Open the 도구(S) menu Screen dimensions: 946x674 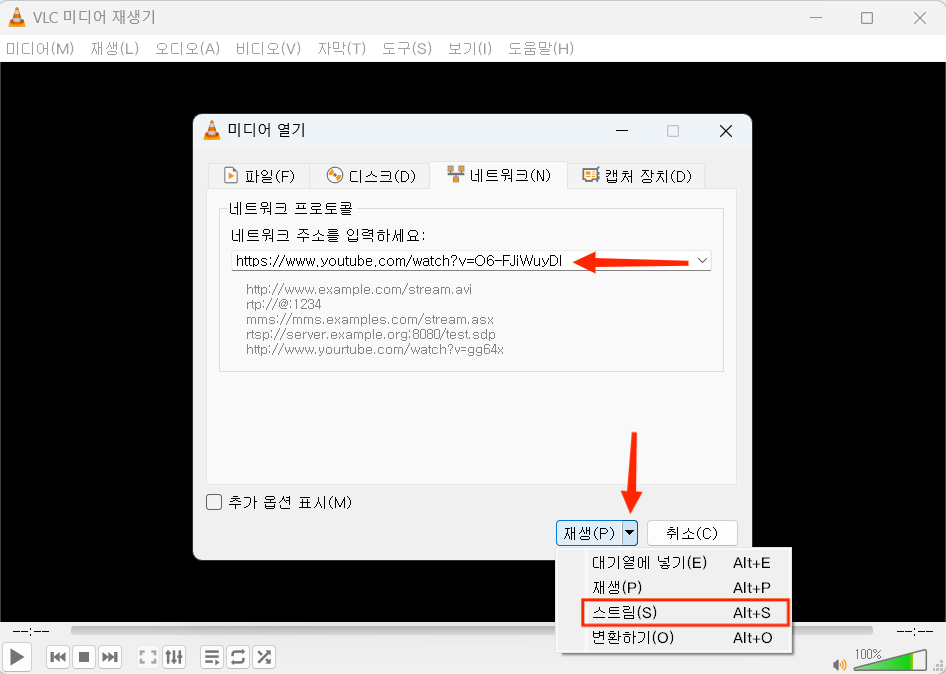[x=406, y=47]
